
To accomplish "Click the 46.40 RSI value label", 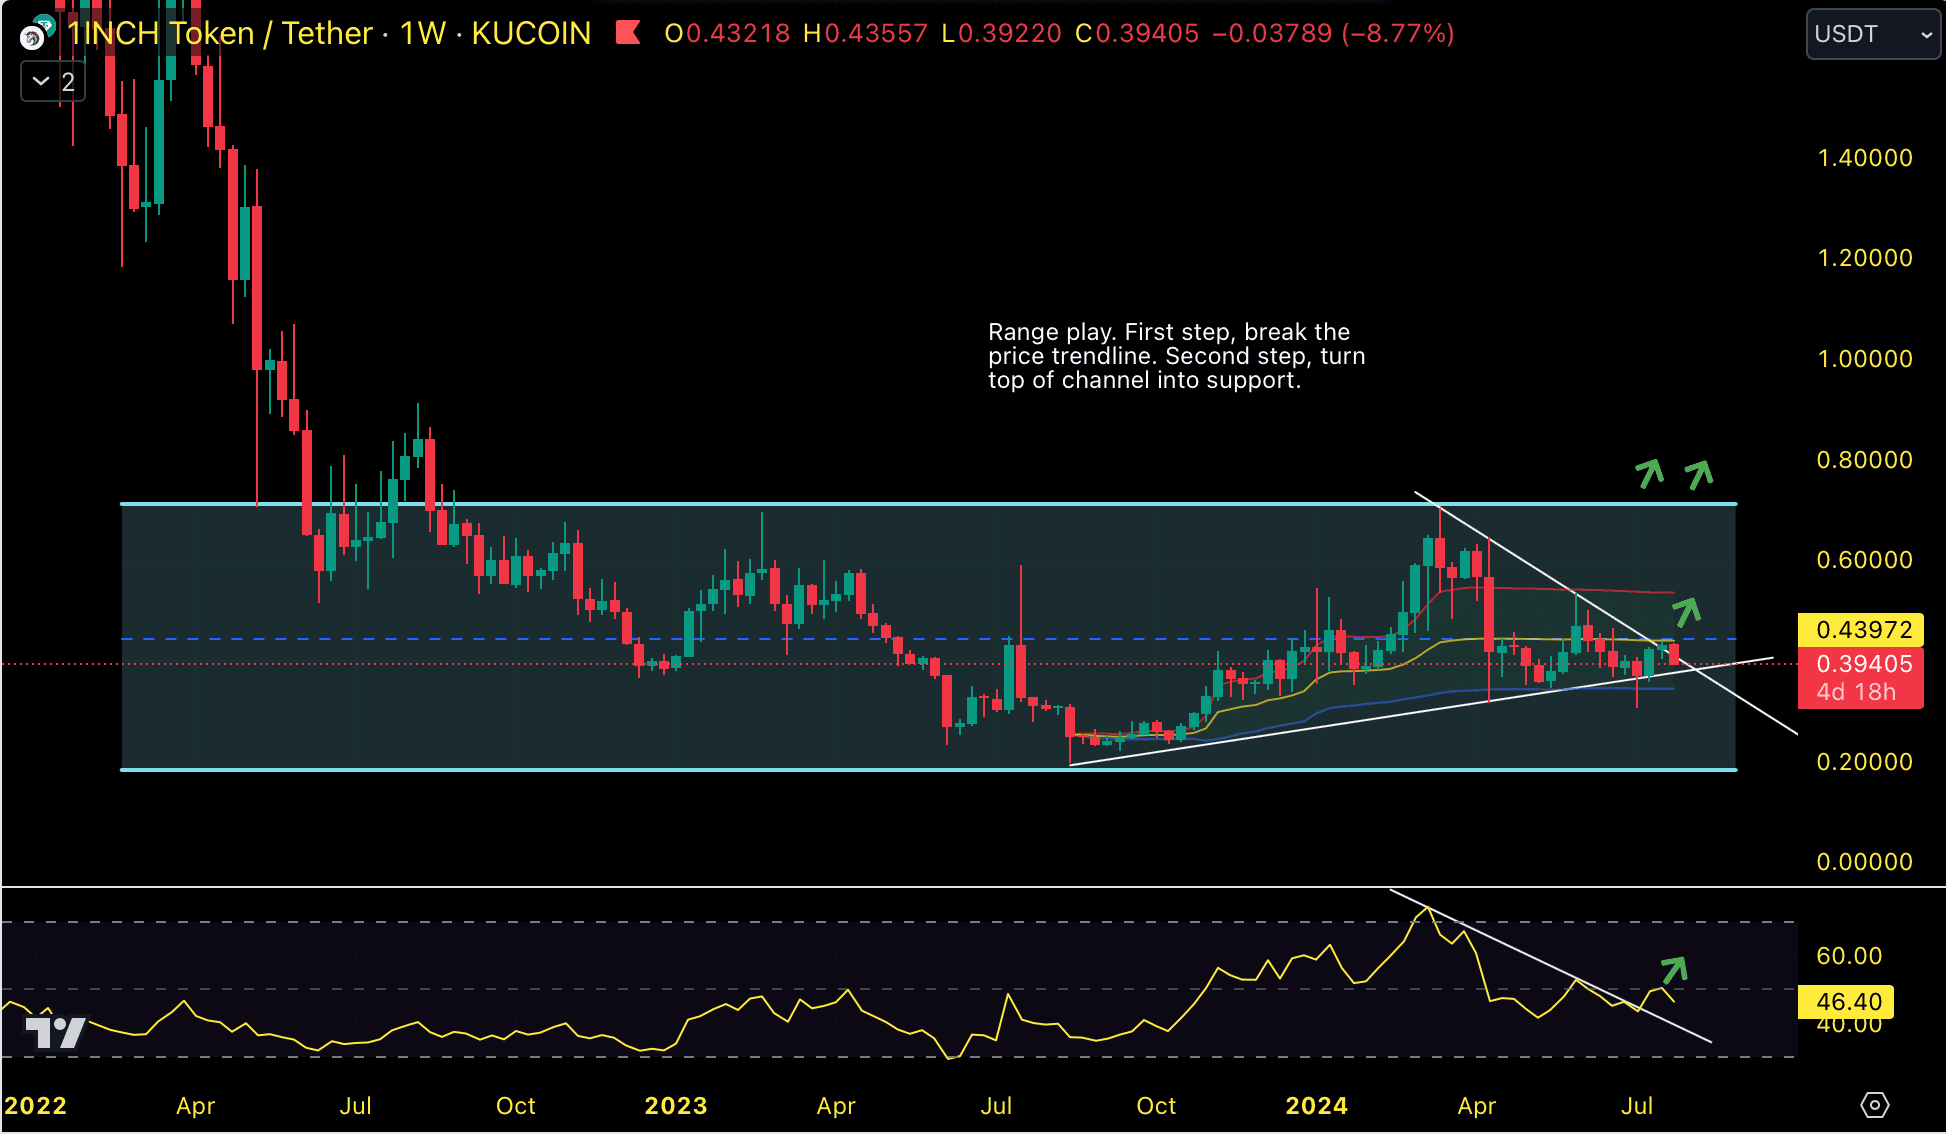I will 1846,1002.
